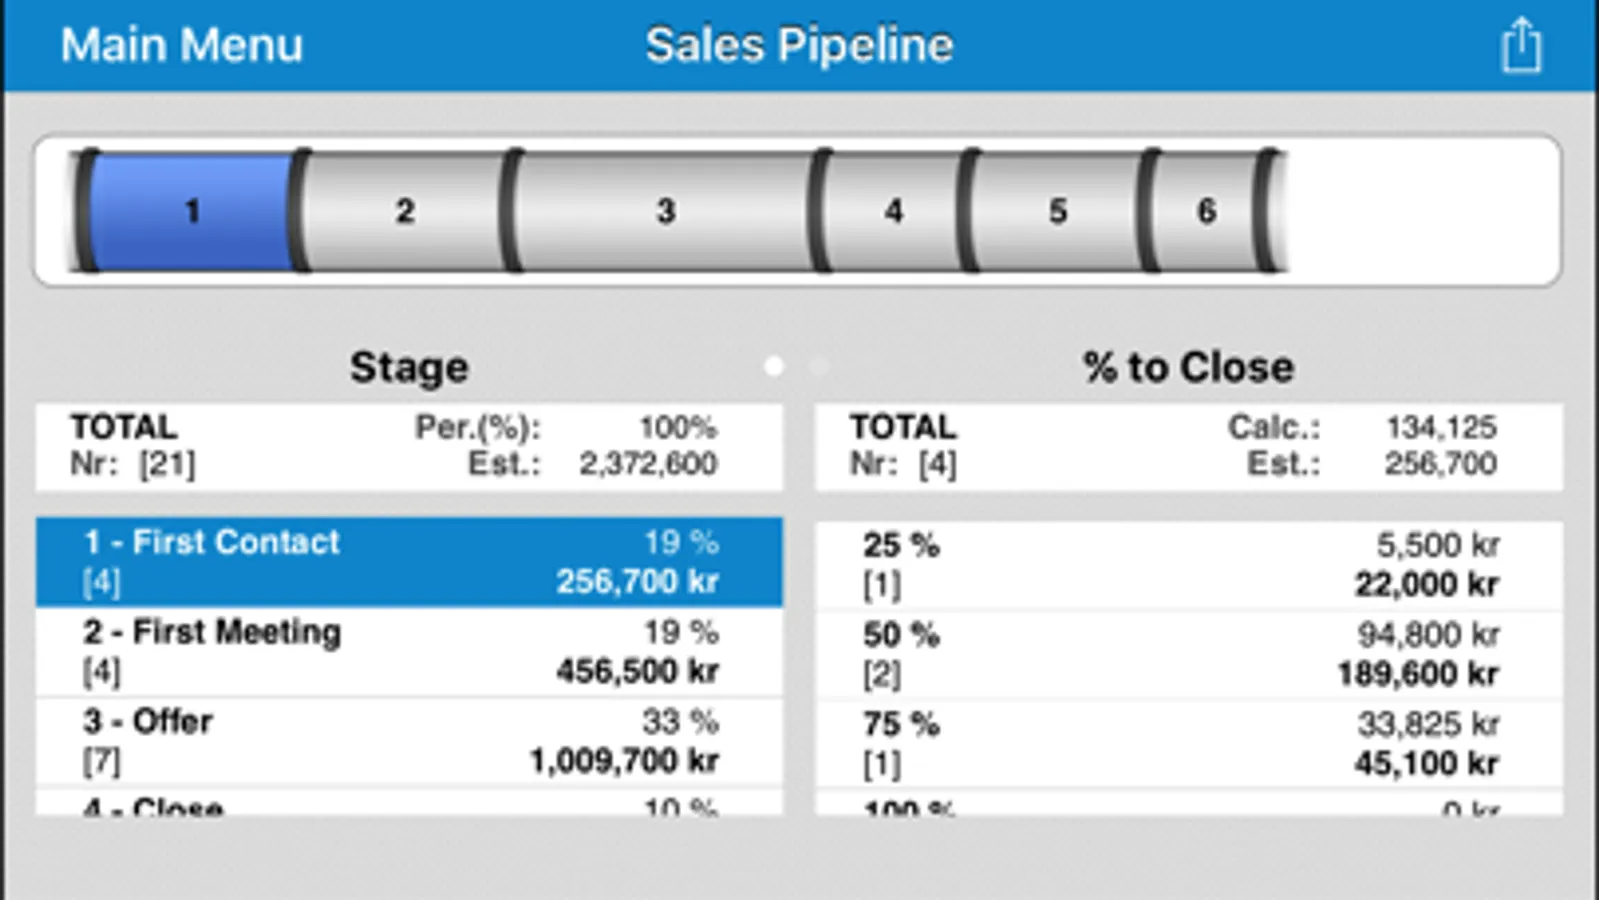Image resolution: width=1599 pixels, height=900 pixels.
Task: Select the 75 % row with 45,100 kr
Action: pyautogui.click(x=1188, y=744)
